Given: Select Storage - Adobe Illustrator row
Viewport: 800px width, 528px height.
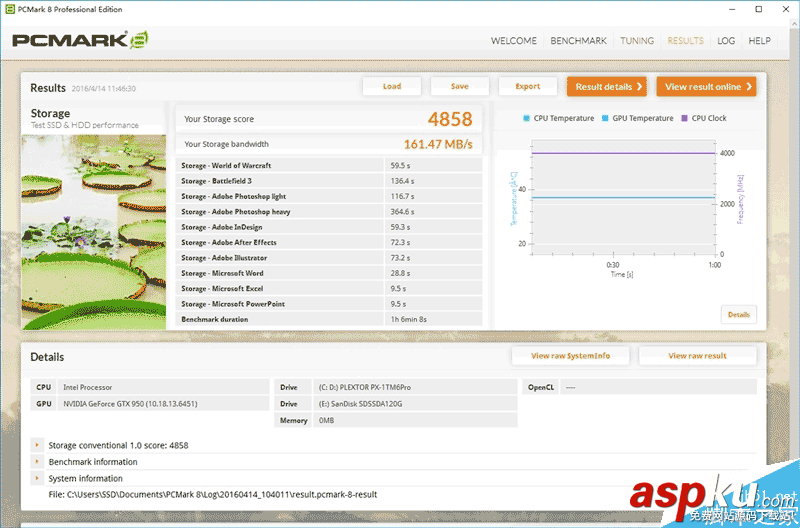Looking at the screenshot, I should pyautogui.click(x=329, y=258).
